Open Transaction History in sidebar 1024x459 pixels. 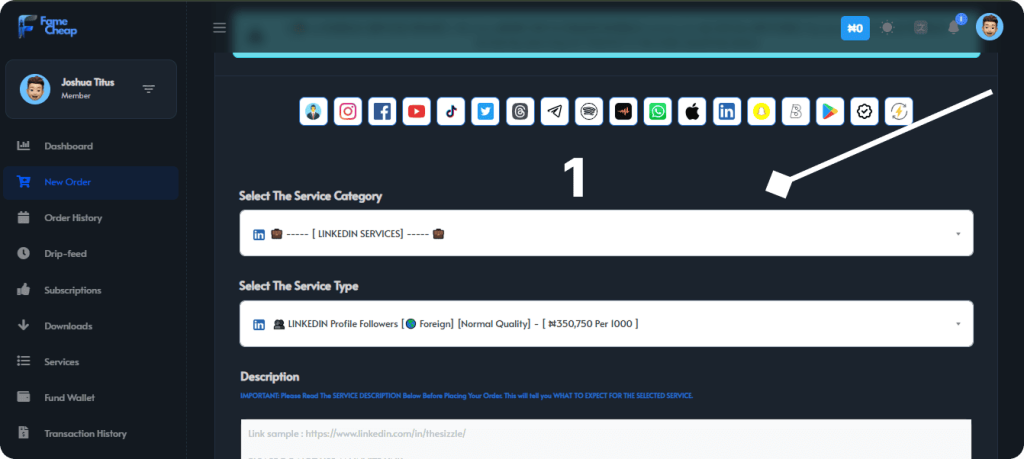point(90,434)
